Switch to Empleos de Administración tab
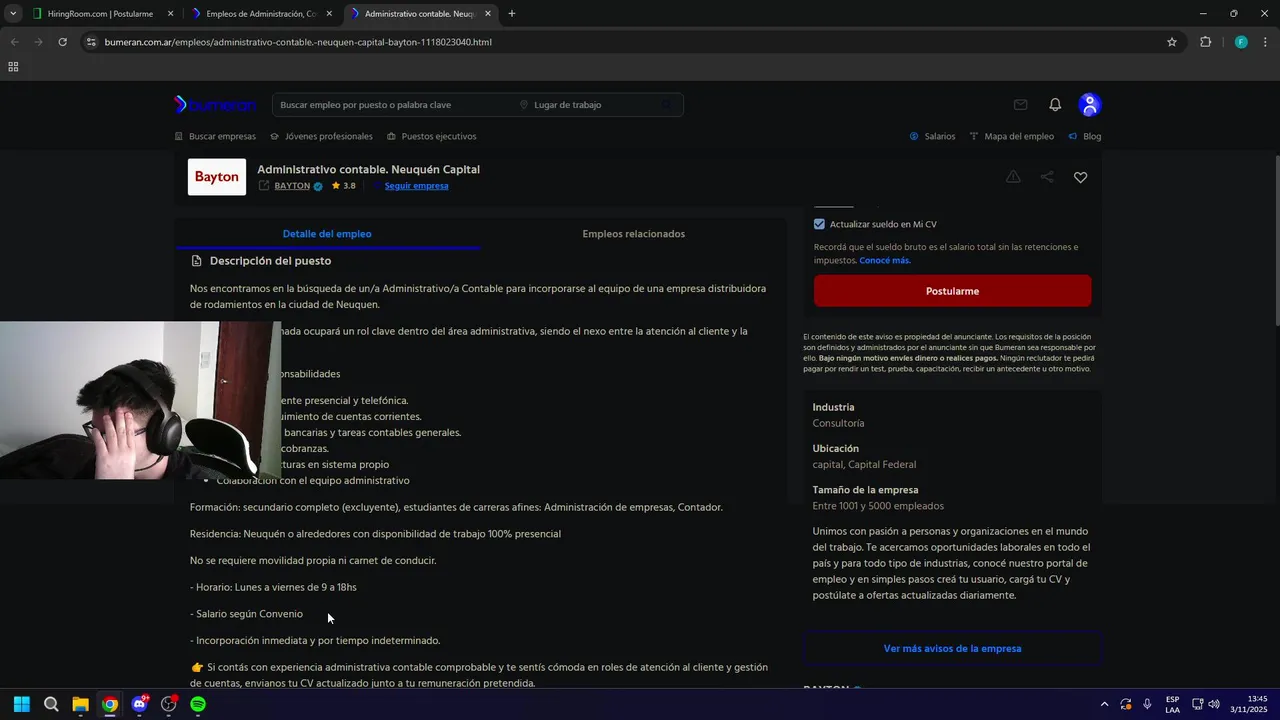 (x=260, y=14)
